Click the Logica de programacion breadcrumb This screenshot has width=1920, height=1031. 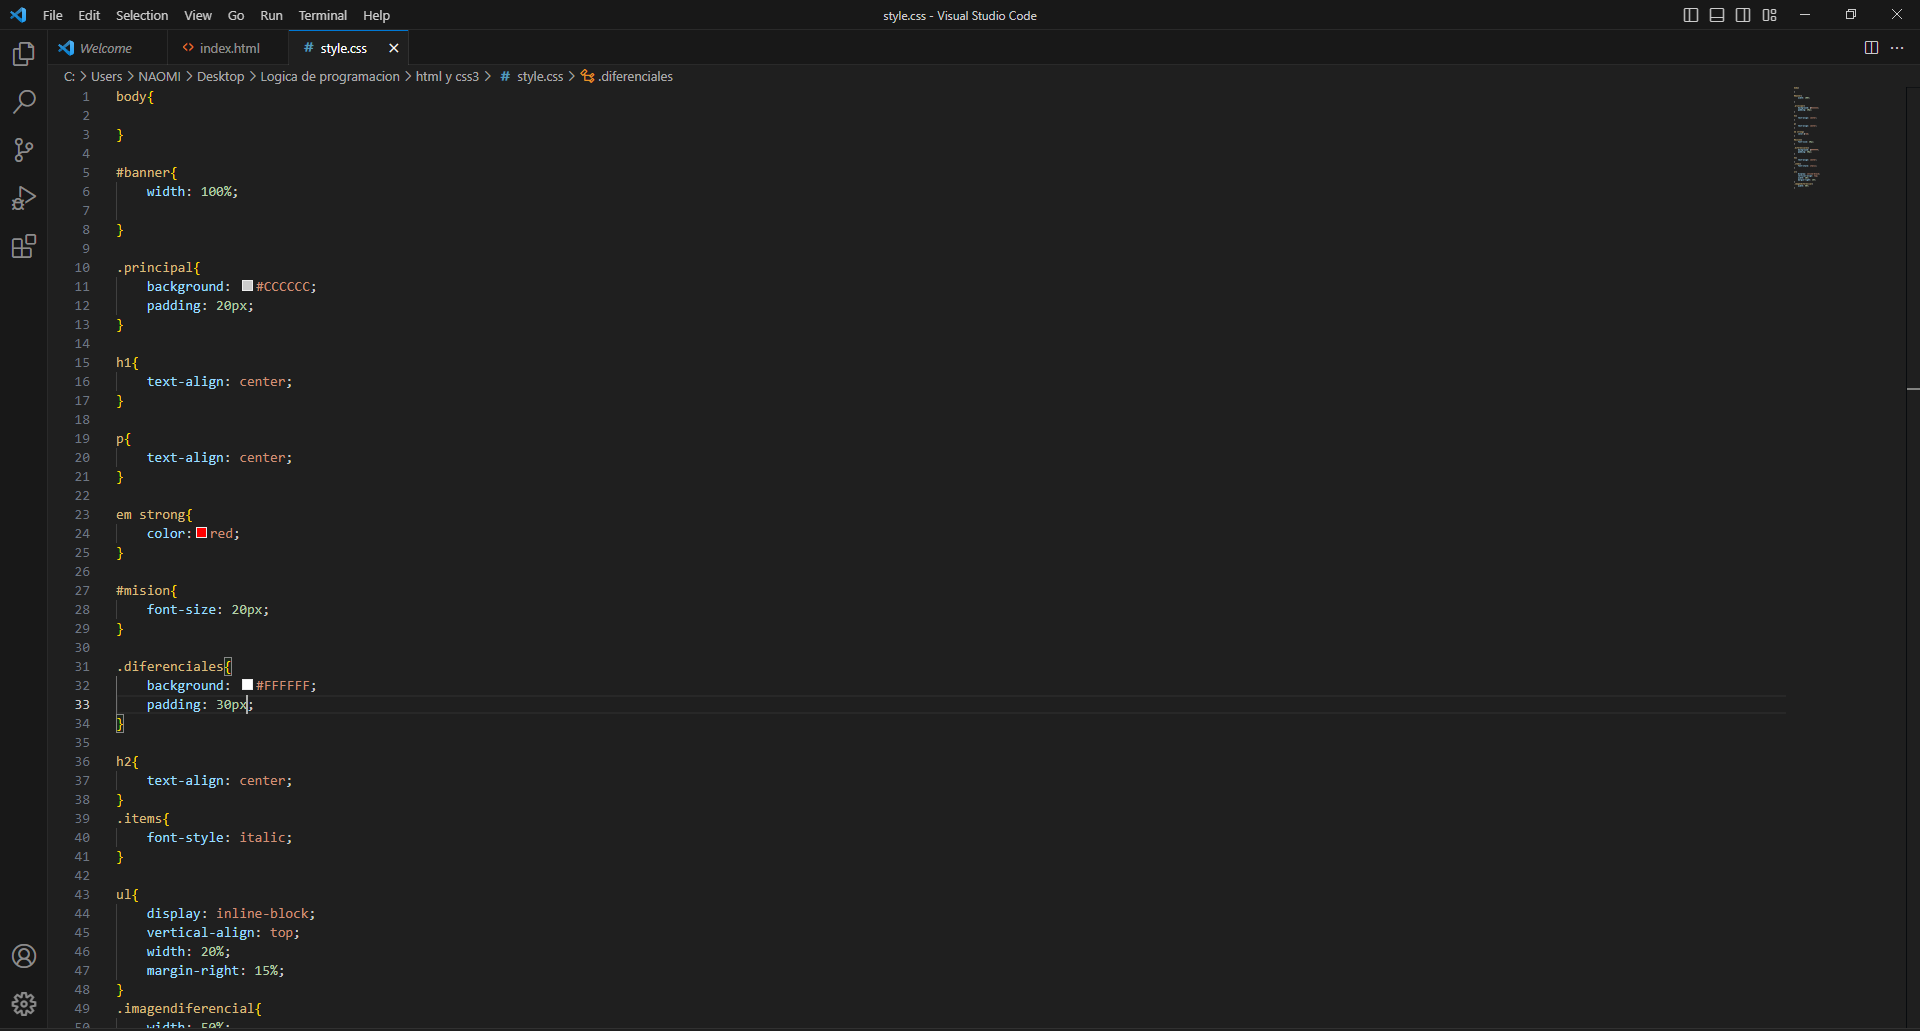(x=330, y=76)
